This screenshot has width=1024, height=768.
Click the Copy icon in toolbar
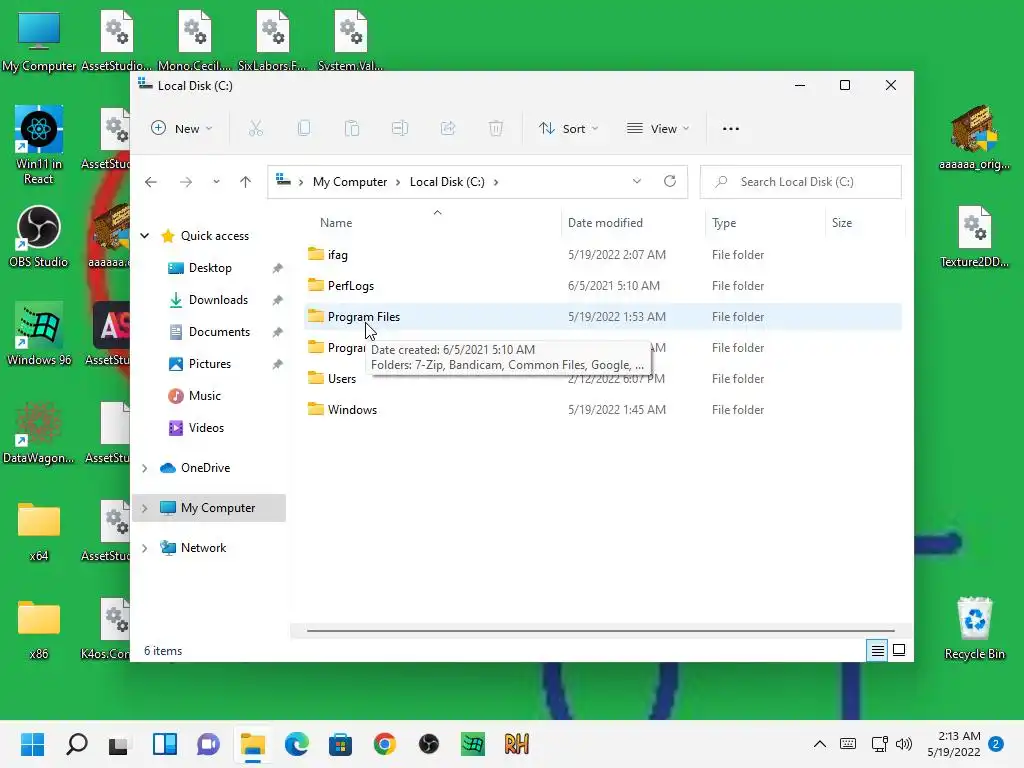(304, 129)
